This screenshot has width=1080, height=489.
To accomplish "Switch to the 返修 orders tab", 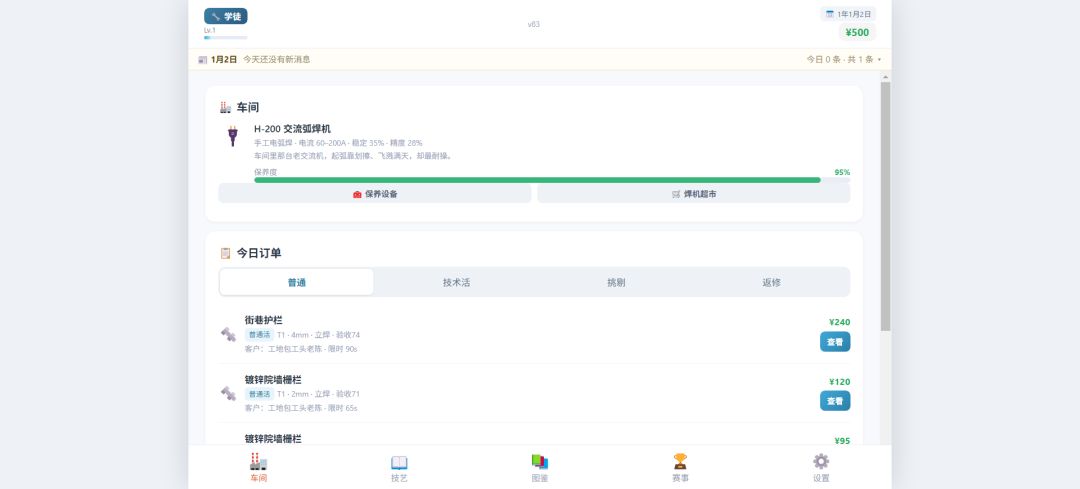I will (x=771, y=282).
